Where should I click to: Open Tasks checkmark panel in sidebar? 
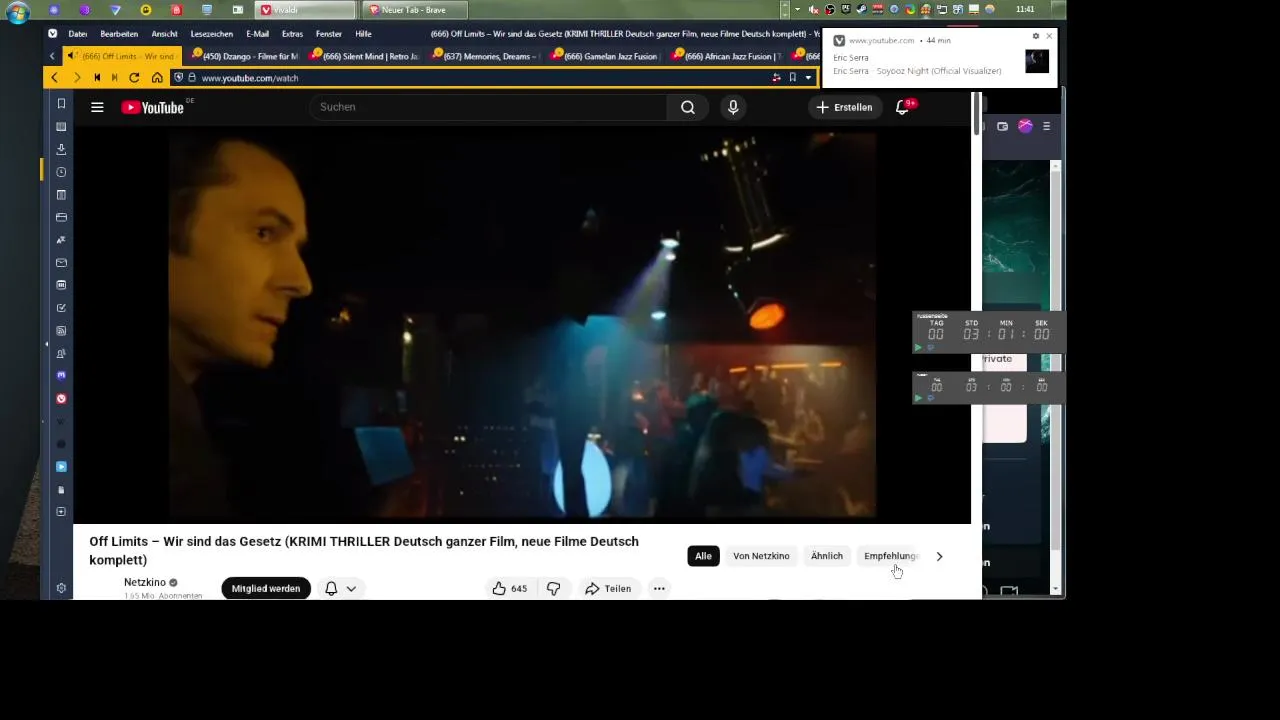61,308
